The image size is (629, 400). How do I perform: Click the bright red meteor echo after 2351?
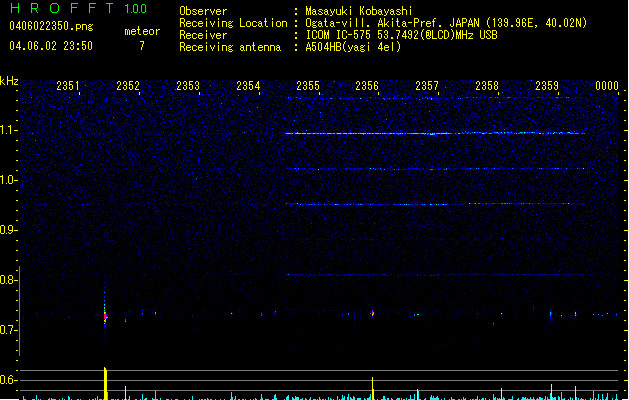click(105, 316)
